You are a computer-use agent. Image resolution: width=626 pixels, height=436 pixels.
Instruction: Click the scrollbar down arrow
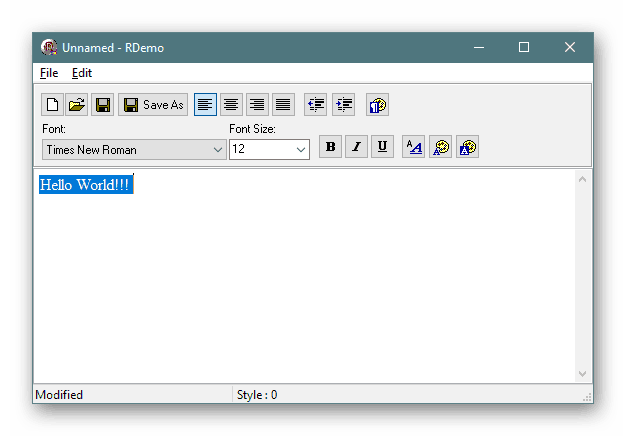(582, 374)
